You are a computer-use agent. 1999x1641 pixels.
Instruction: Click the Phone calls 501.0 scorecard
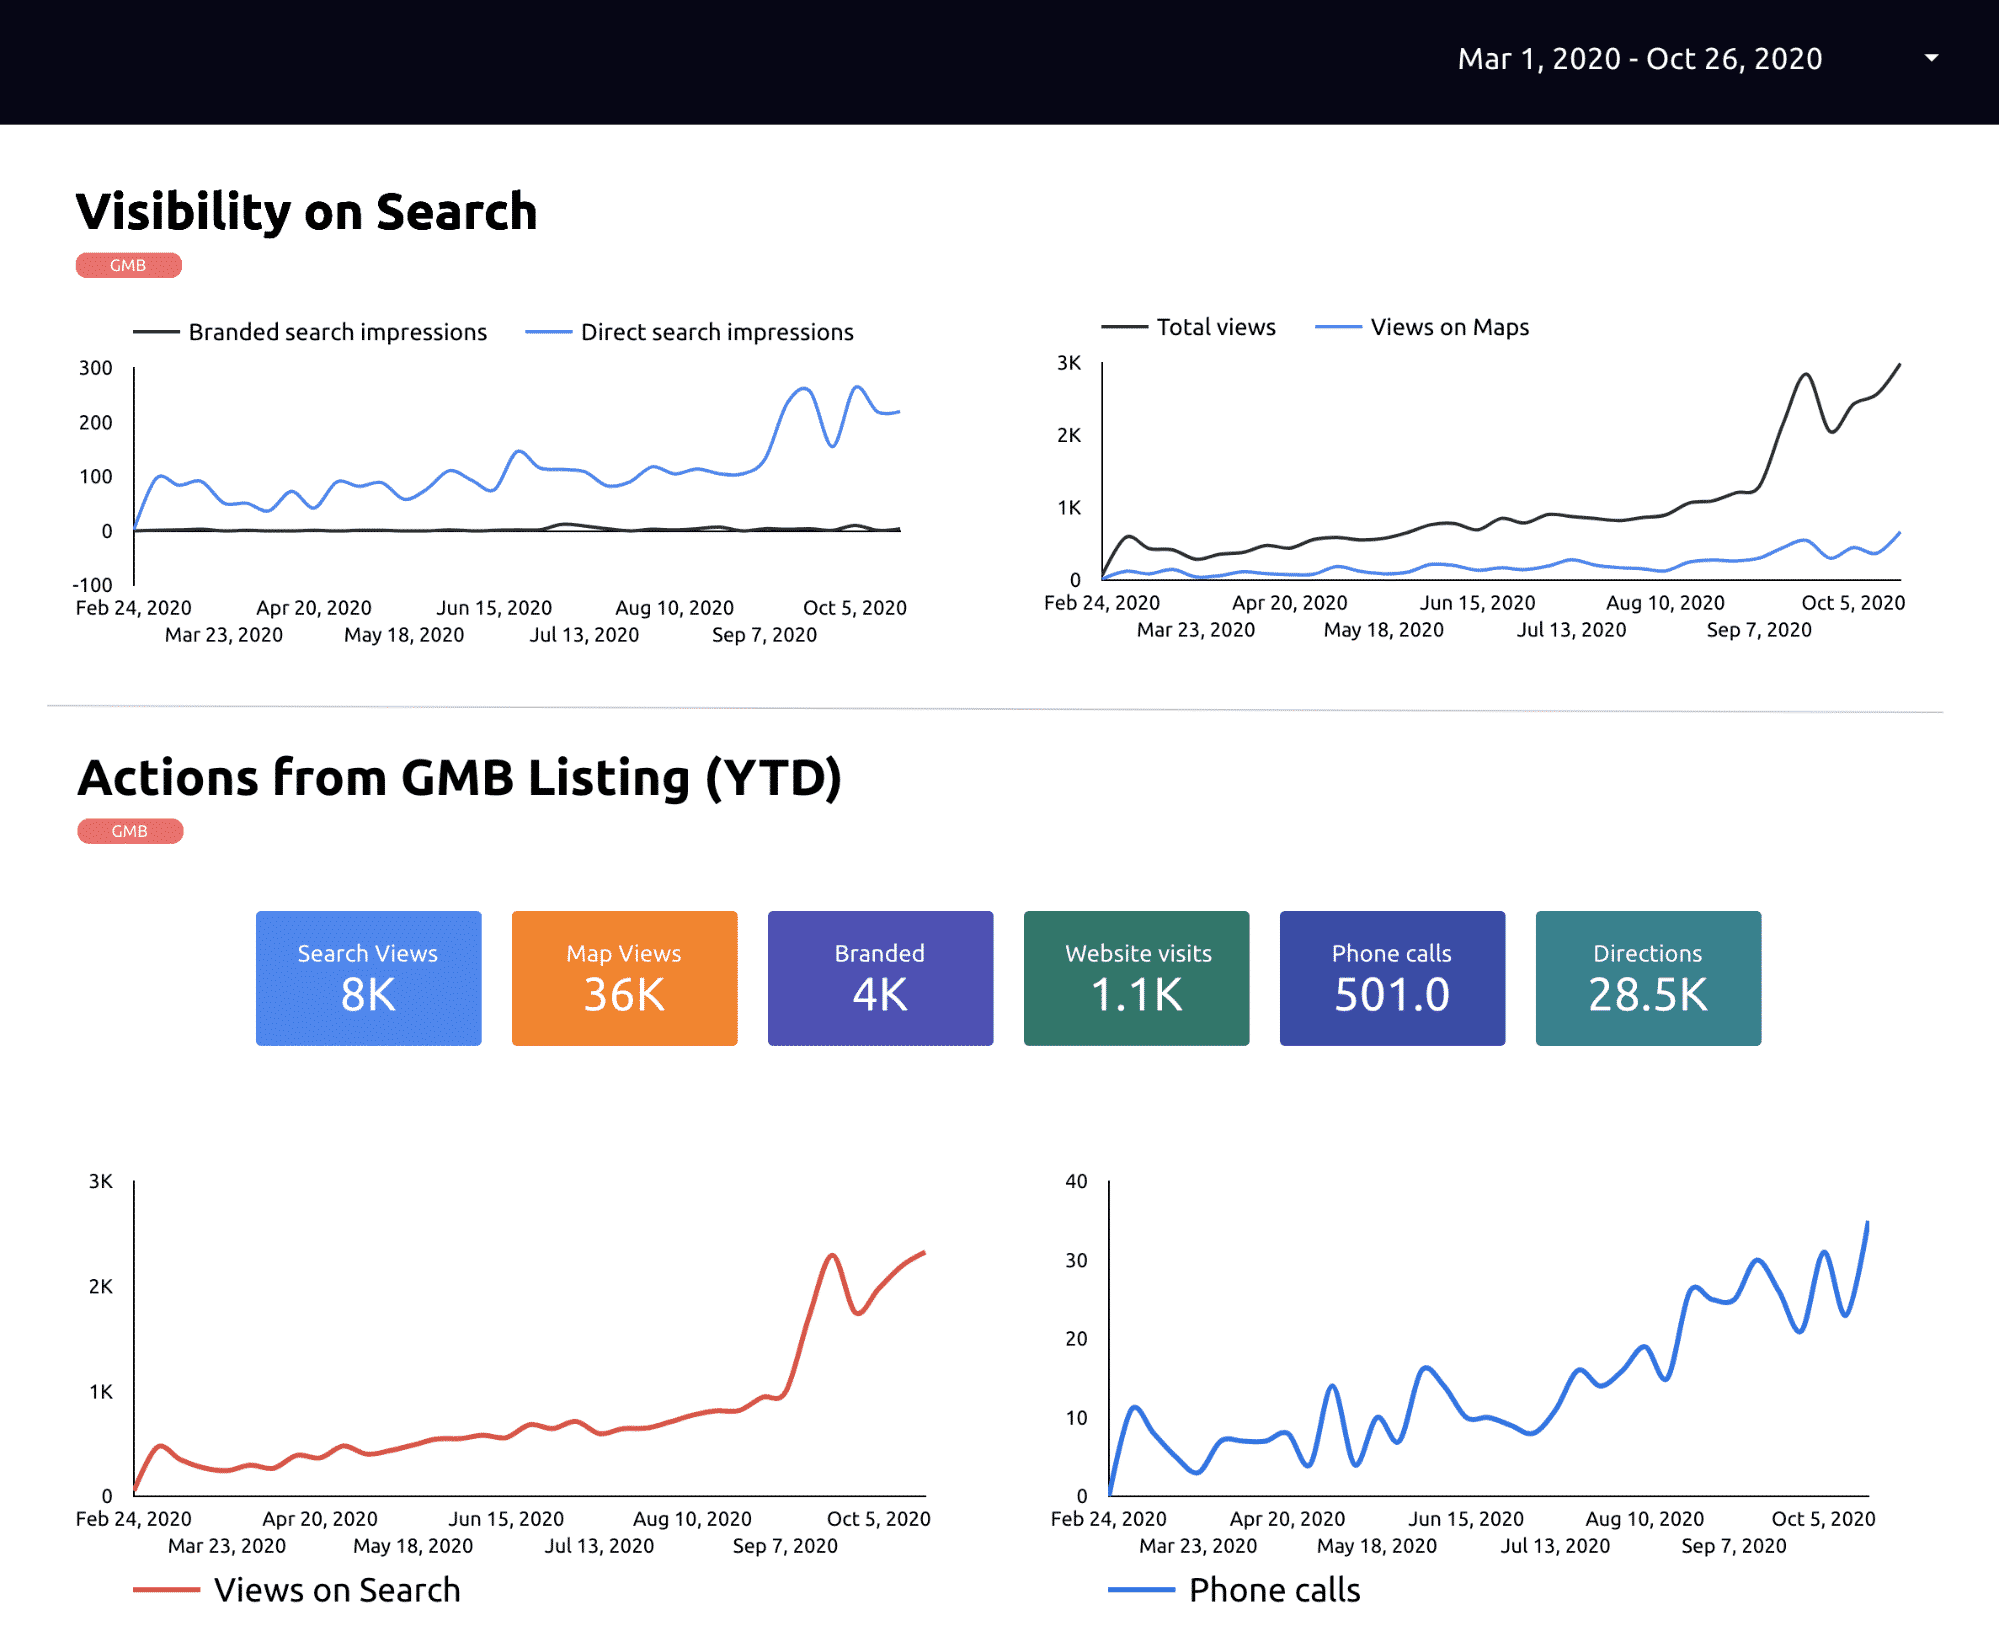click(x=1392, y=977)
